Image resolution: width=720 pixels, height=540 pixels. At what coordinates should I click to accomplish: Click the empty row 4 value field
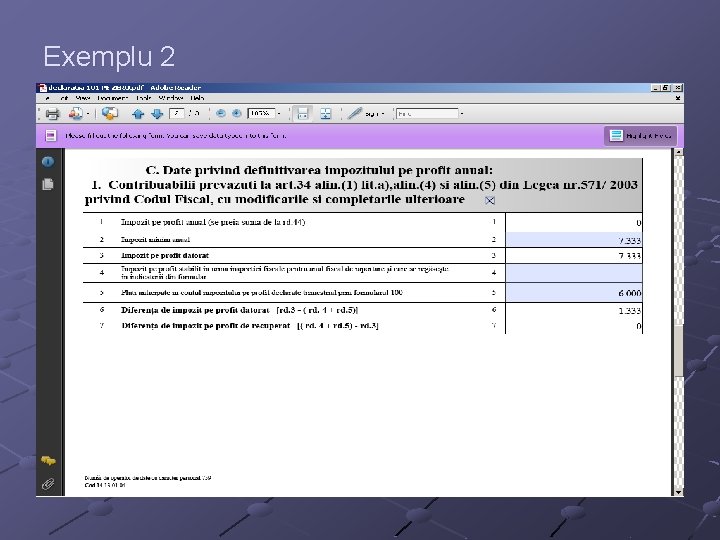coord(574,273)
